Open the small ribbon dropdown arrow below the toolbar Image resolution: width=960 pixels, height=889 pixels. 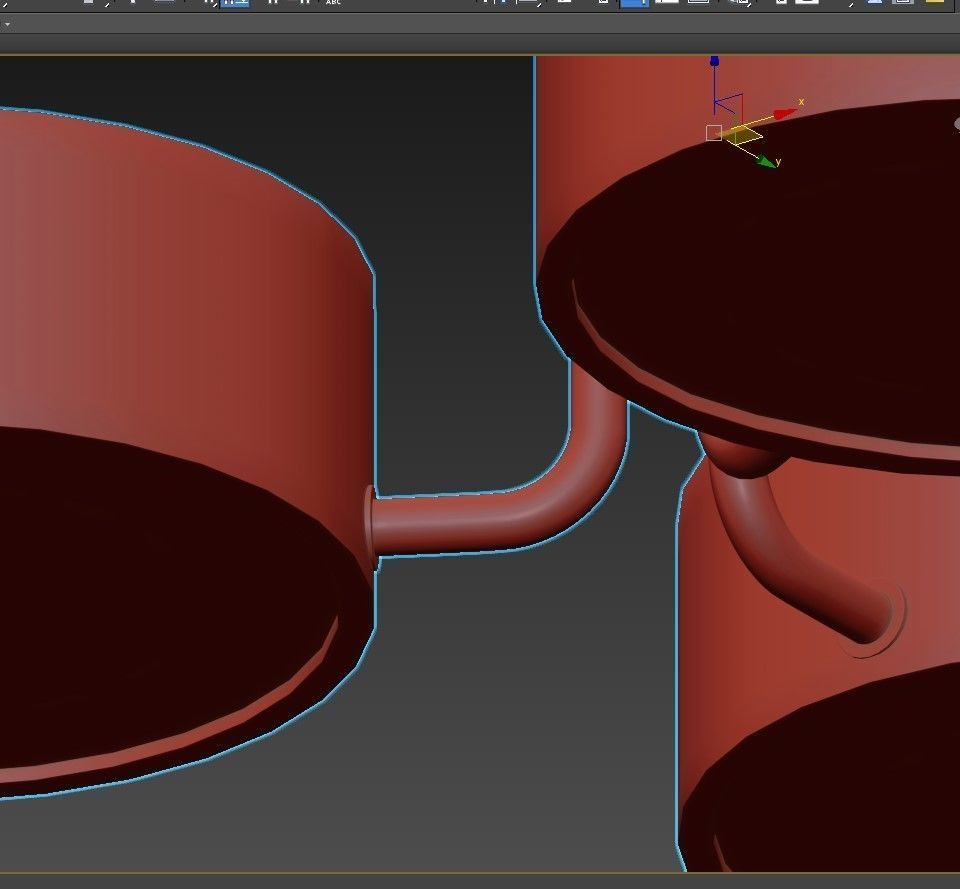(x=7, y=24)
